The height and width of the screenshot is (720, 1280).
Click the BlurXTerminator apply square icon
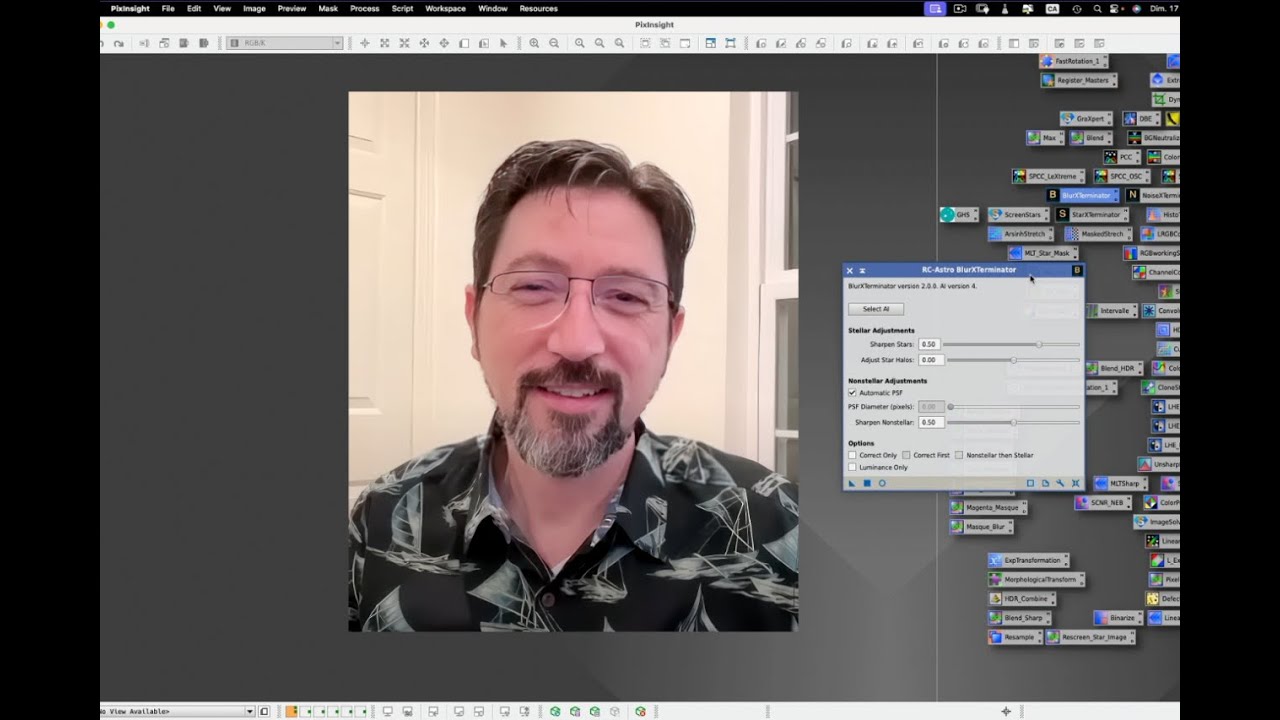(867, 483)
